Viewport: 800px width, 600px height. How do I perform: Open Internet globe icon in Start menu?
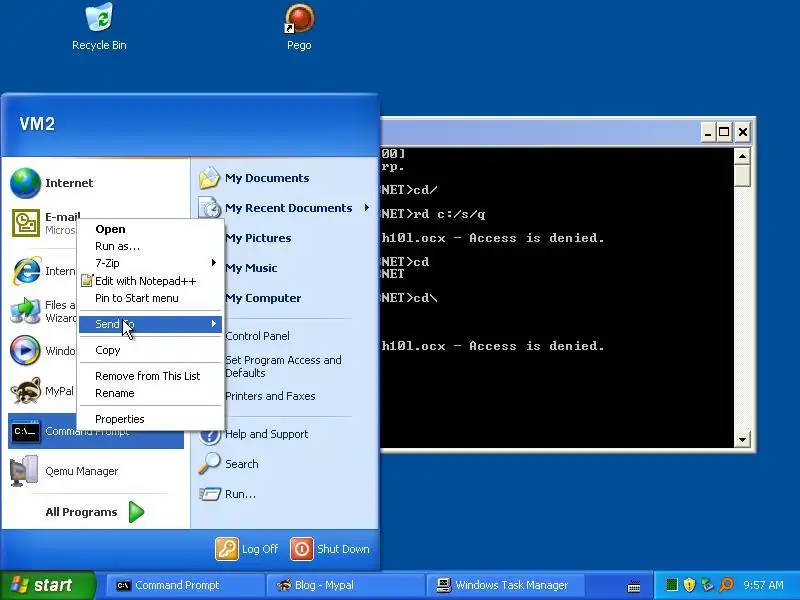tap(25, 183)
